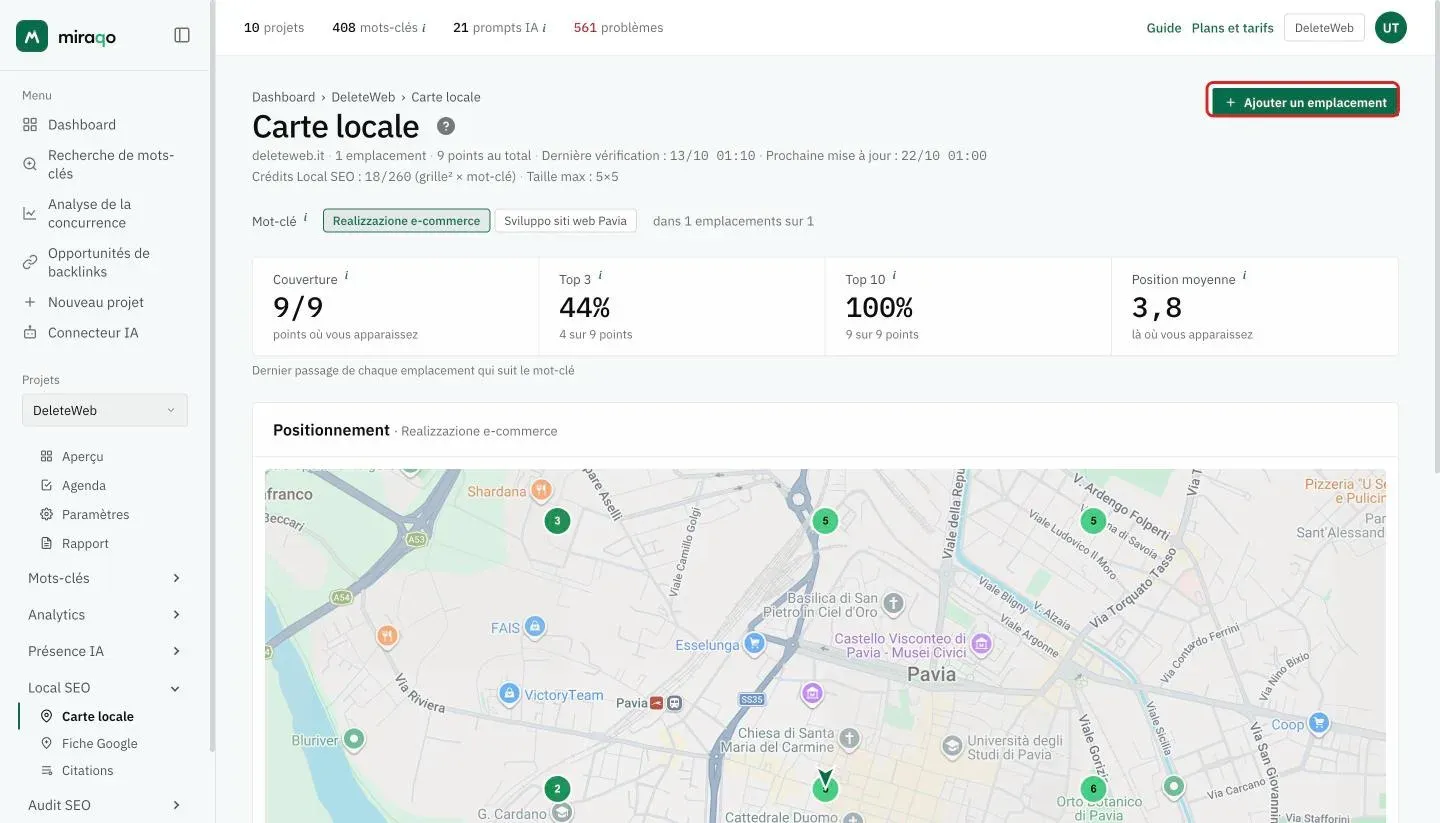Show info icon next to Couverture
The width and height of the screenshot is (1440, 823).
(x=347, y=276)
